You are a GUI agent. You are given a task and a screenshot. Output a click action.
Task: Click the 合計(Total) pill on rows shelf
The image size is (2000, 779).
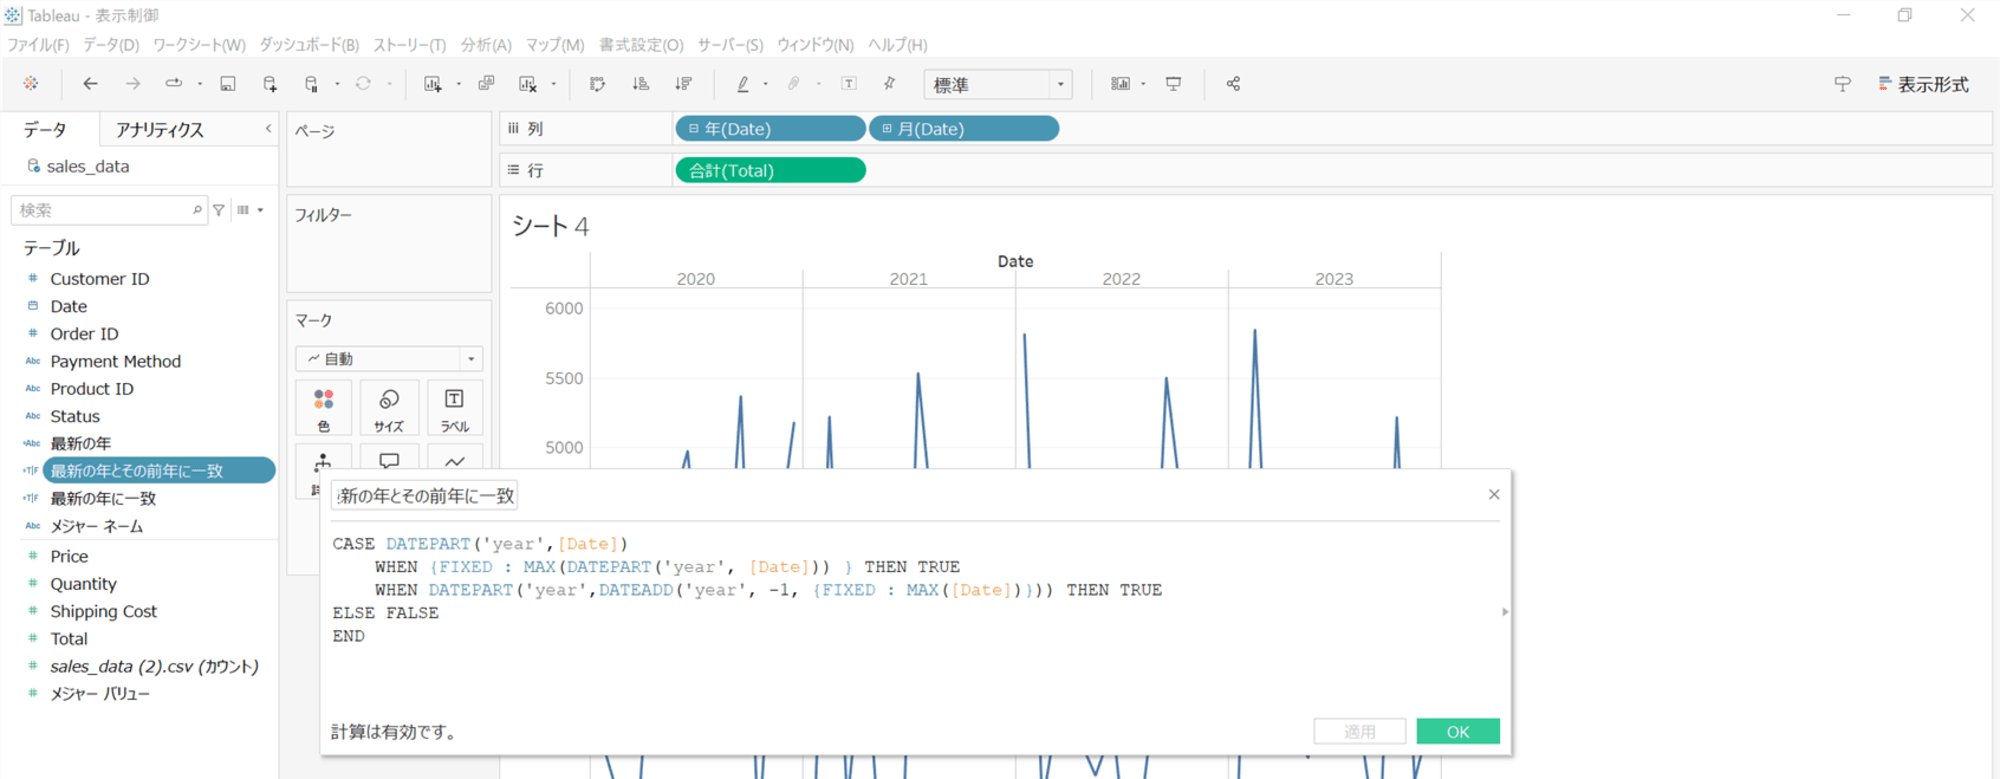tap(771, 171)
